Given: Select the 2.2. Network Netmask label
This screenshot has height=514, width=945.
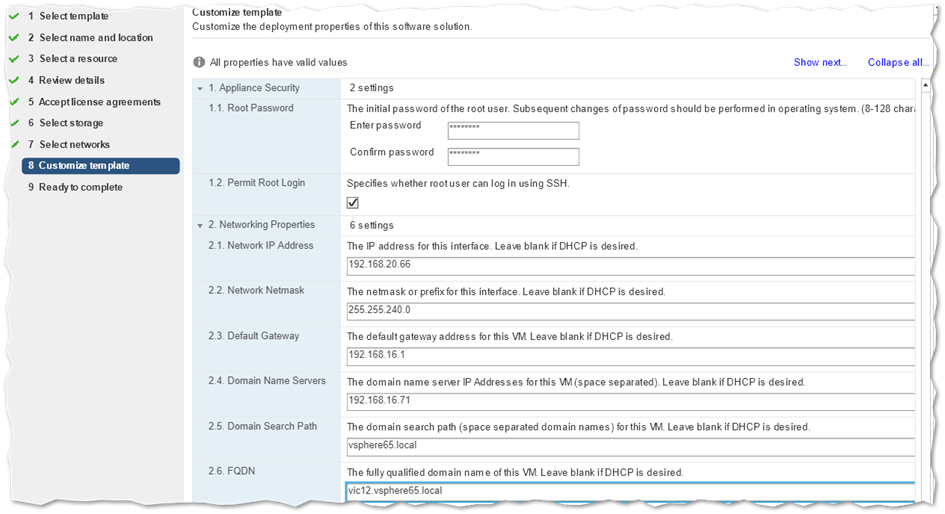Looking at the screenshot, I should click(x=256, y=290).
